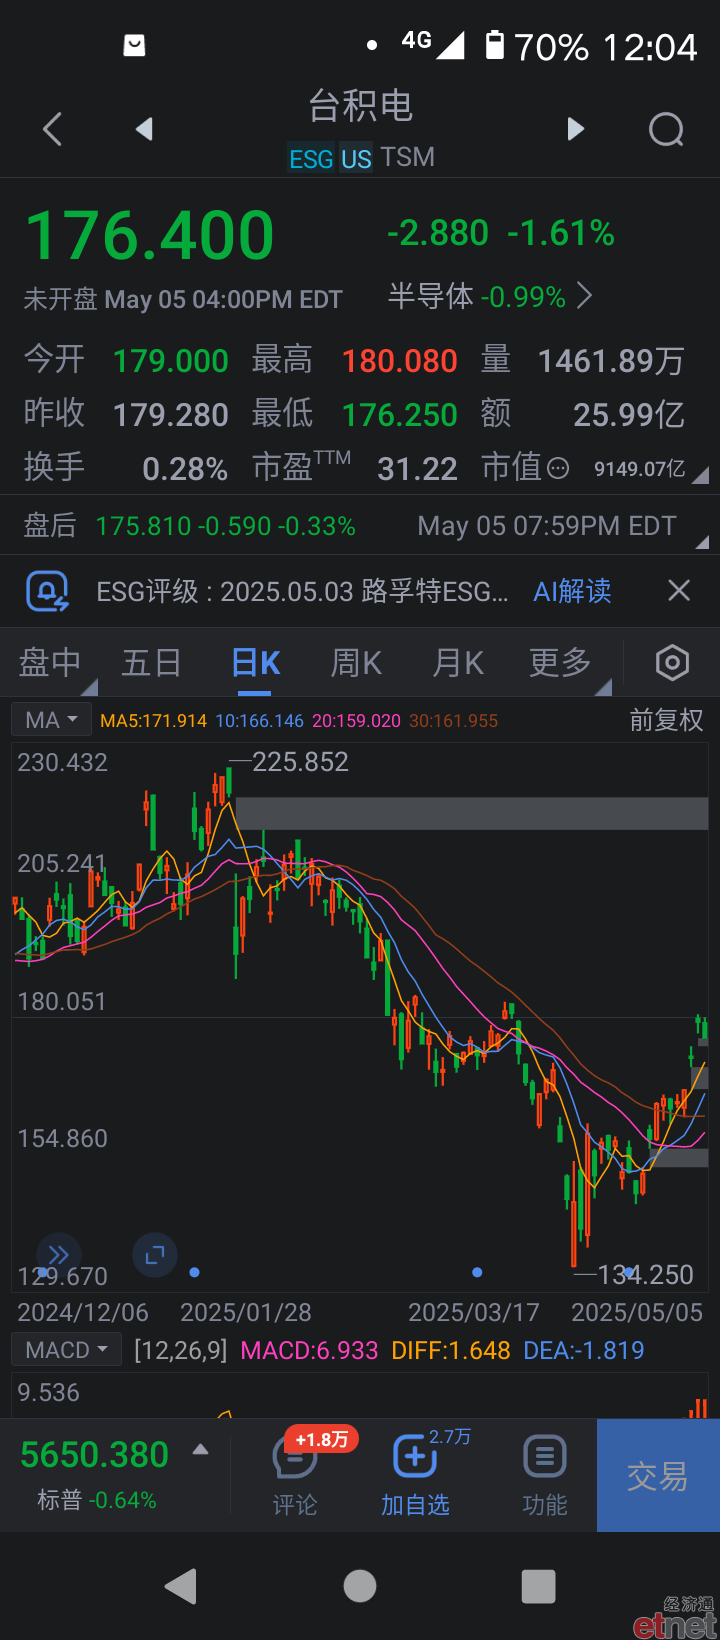Open AI解读 interpretation link
This screenshot has width=720, height=1640.
click(572, 591)
